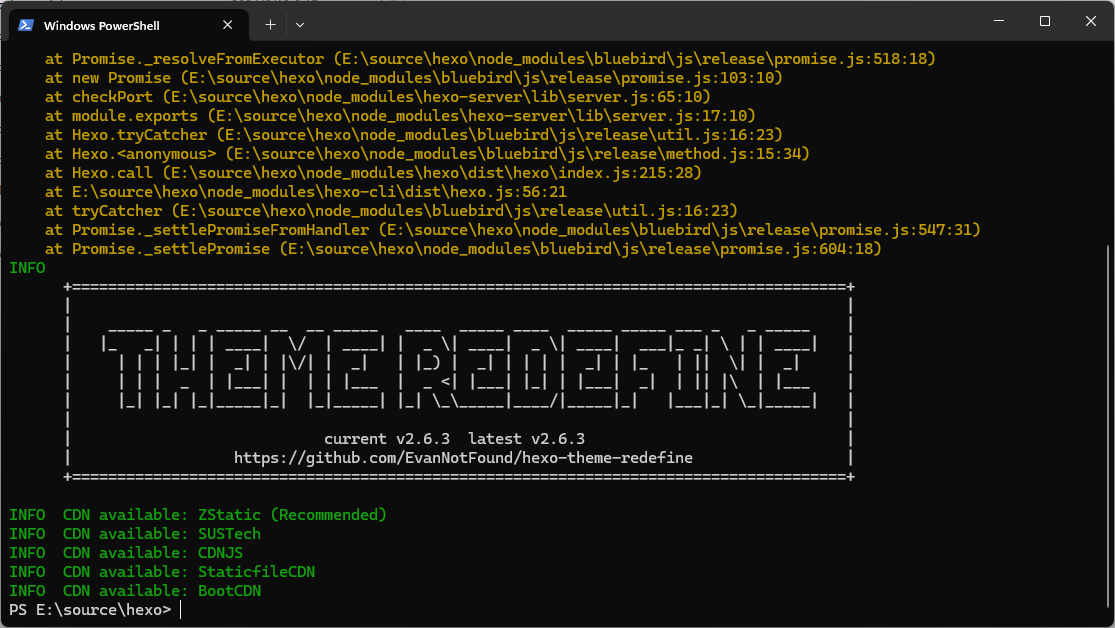Viewport: 1115px width, 628px height.
Task: Close the terminal window
Action: pos(1091,21)
